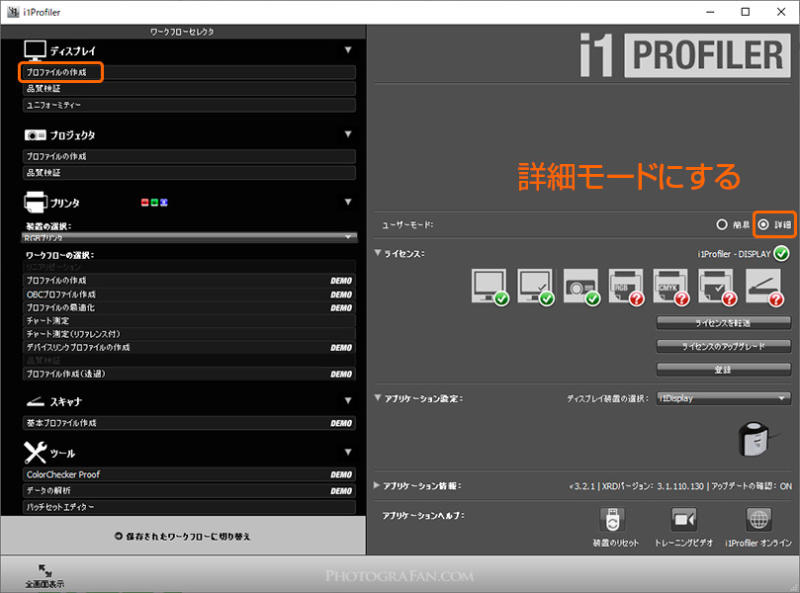
Task: Select デバイスリンクプロファイルの作成 workflow
Action: [x=189, y=348]
